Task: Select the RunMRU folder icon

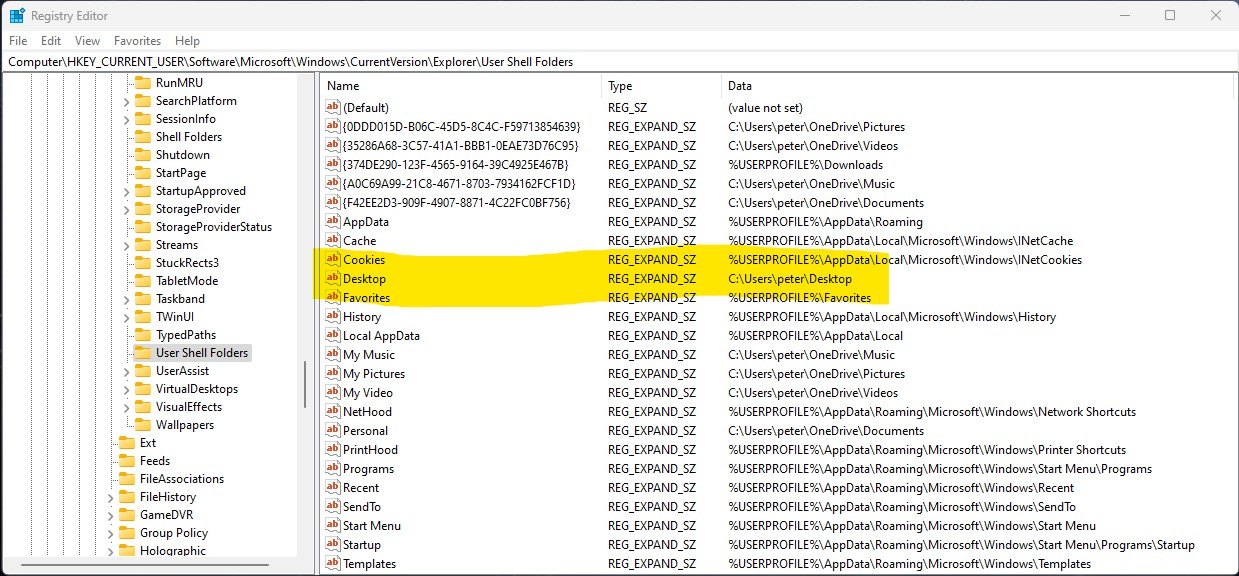Action: (142, 83)
